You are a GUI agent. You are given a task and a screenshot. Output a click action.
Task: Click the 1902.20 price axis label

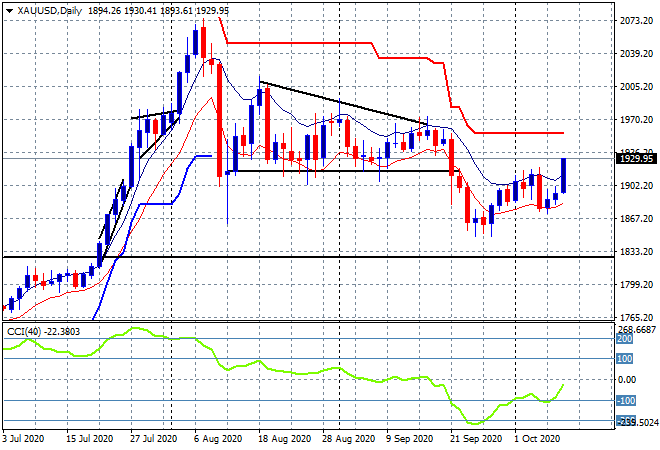636,186
